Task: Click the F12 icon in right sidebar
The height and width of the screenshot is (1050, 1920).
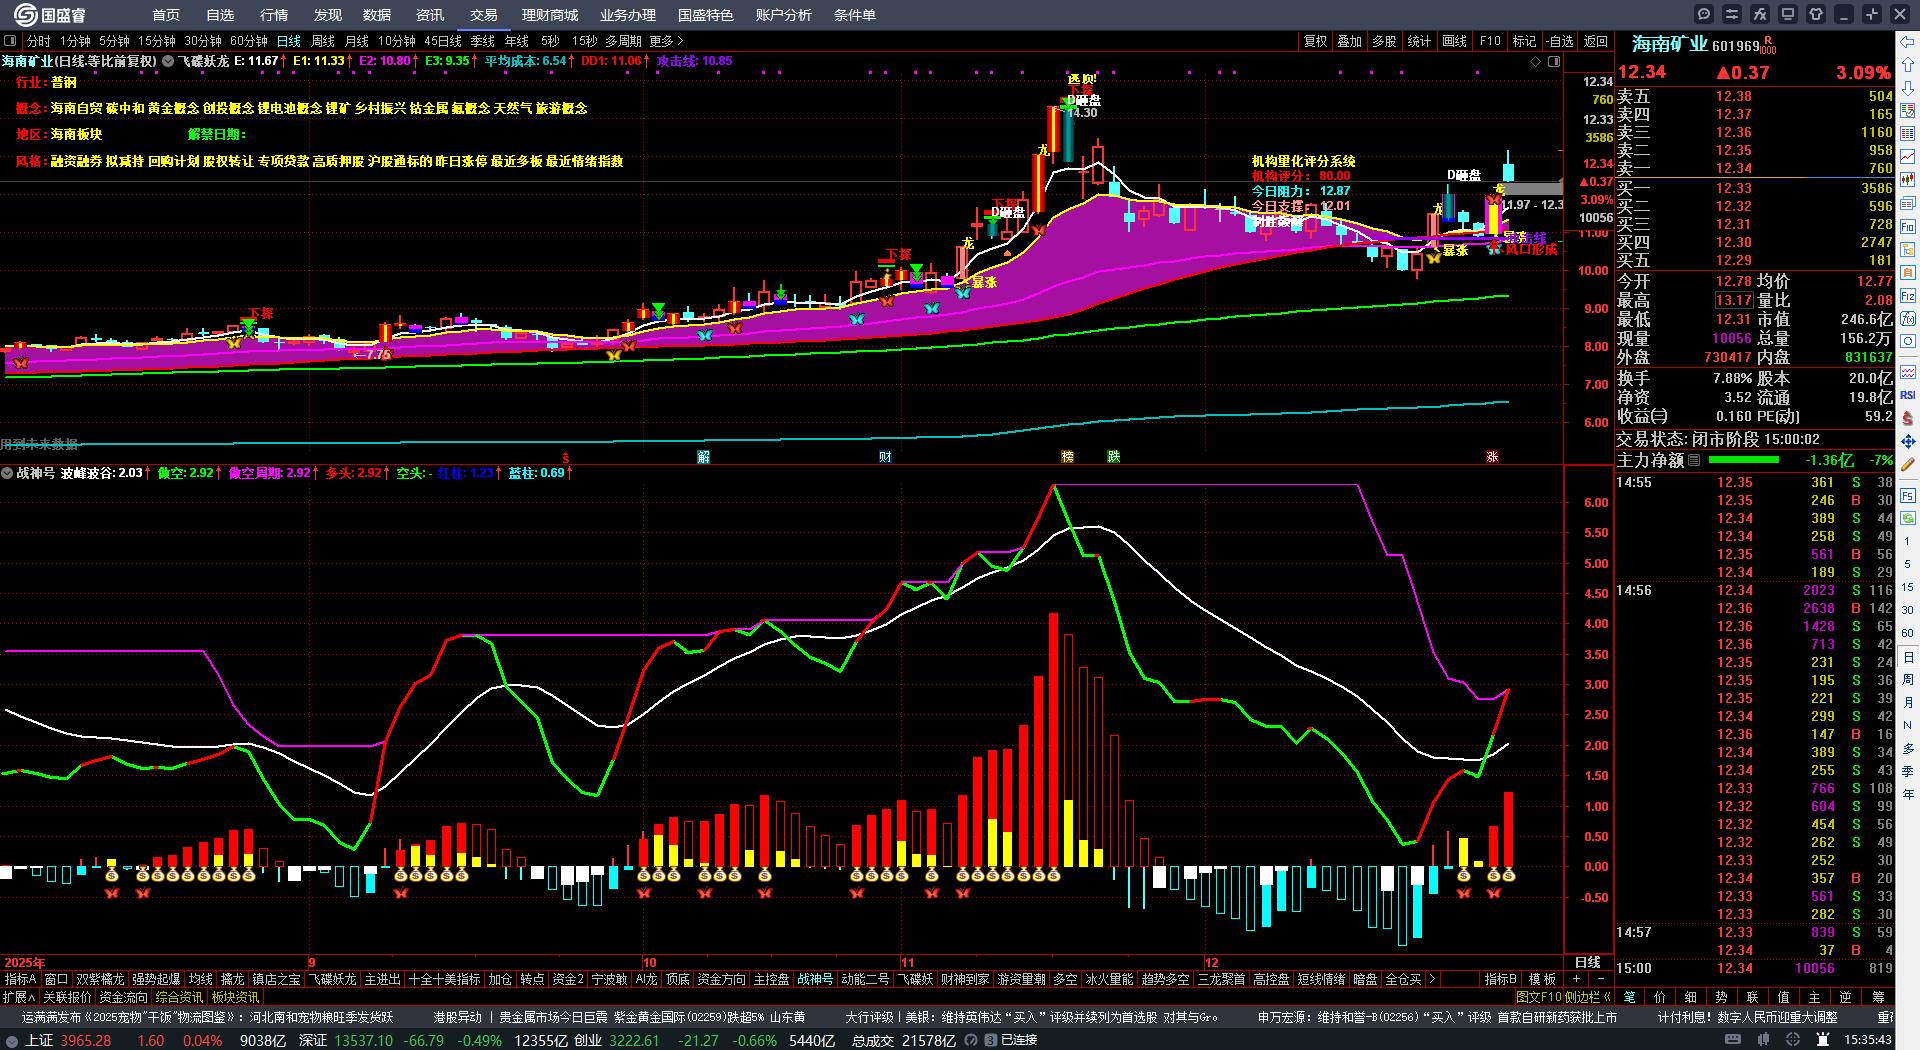Action: pyautogui.click(x=1908, y=296)
